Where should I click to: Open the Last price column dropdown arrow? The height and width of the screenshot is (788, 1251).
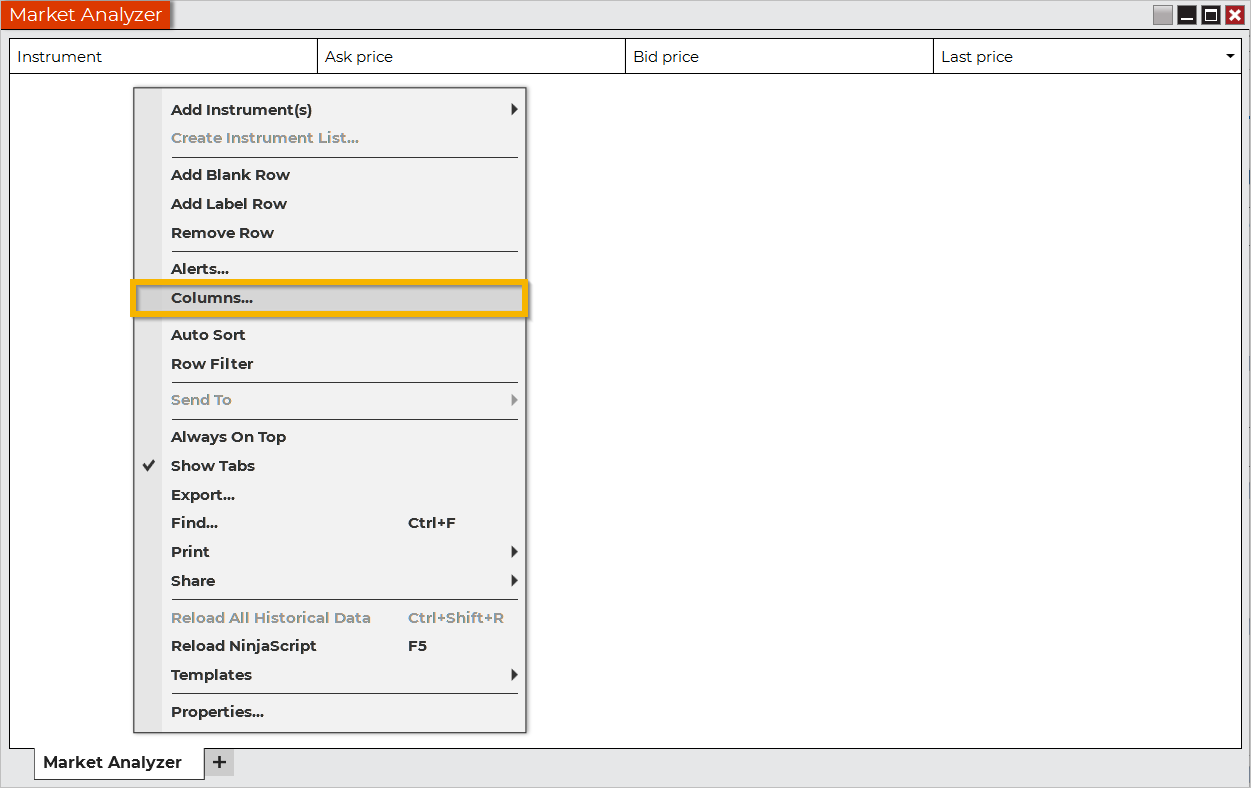tap(1230, 57)
